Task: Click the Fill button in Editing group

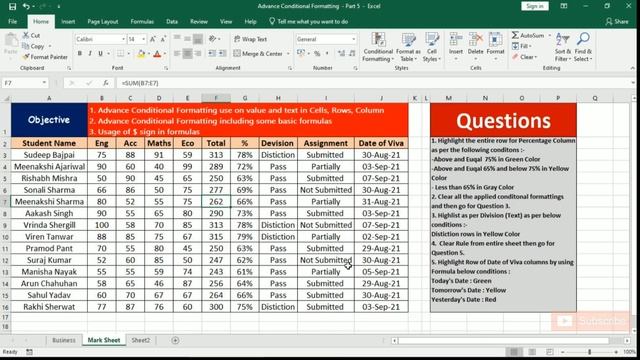Action: (x=521, y=46)
